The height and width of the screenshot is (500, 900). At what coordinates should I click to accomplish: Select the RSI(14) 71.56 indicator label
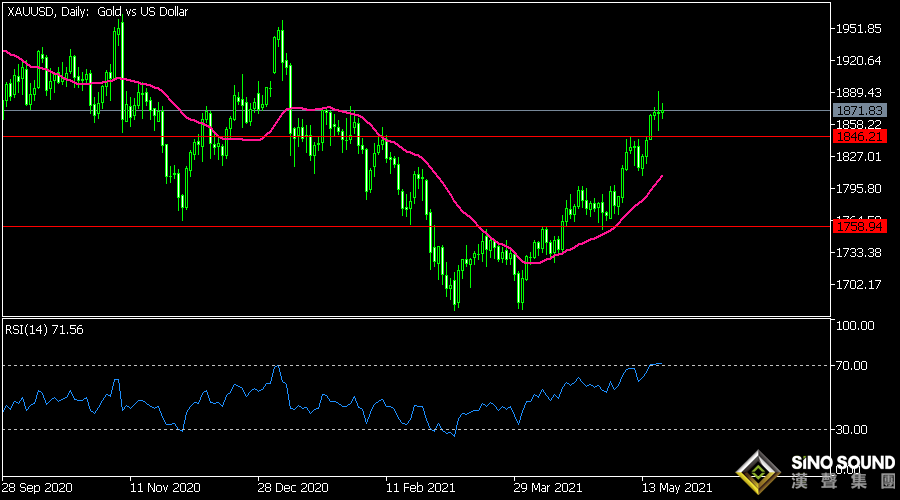pos(47,329)
